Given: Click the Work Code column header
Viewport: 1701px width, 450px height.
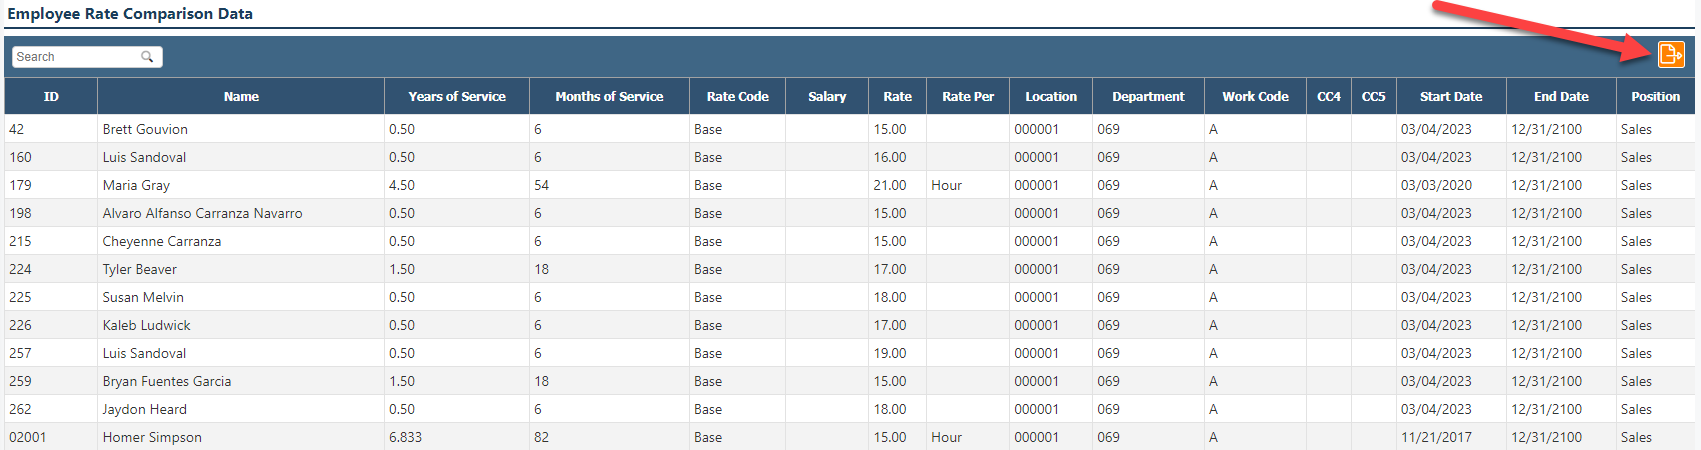Looking at the screenshot, I should coord(1255,97).
